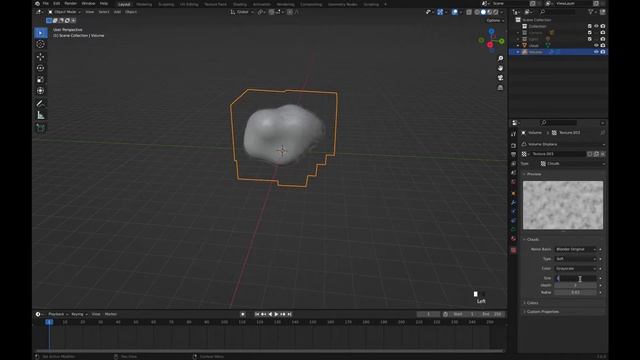Select the Add Cube tool
Screen dimensions: 640x360
40,128
